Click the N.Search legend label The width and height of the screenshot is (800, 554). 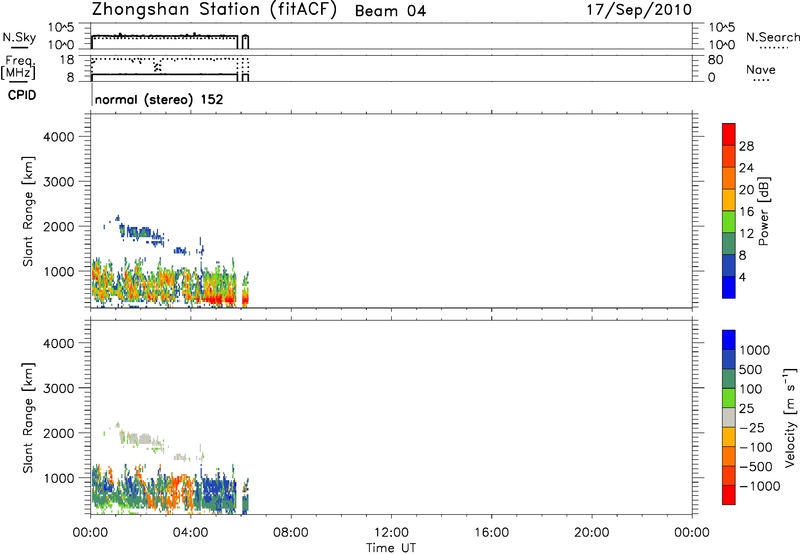772,37
